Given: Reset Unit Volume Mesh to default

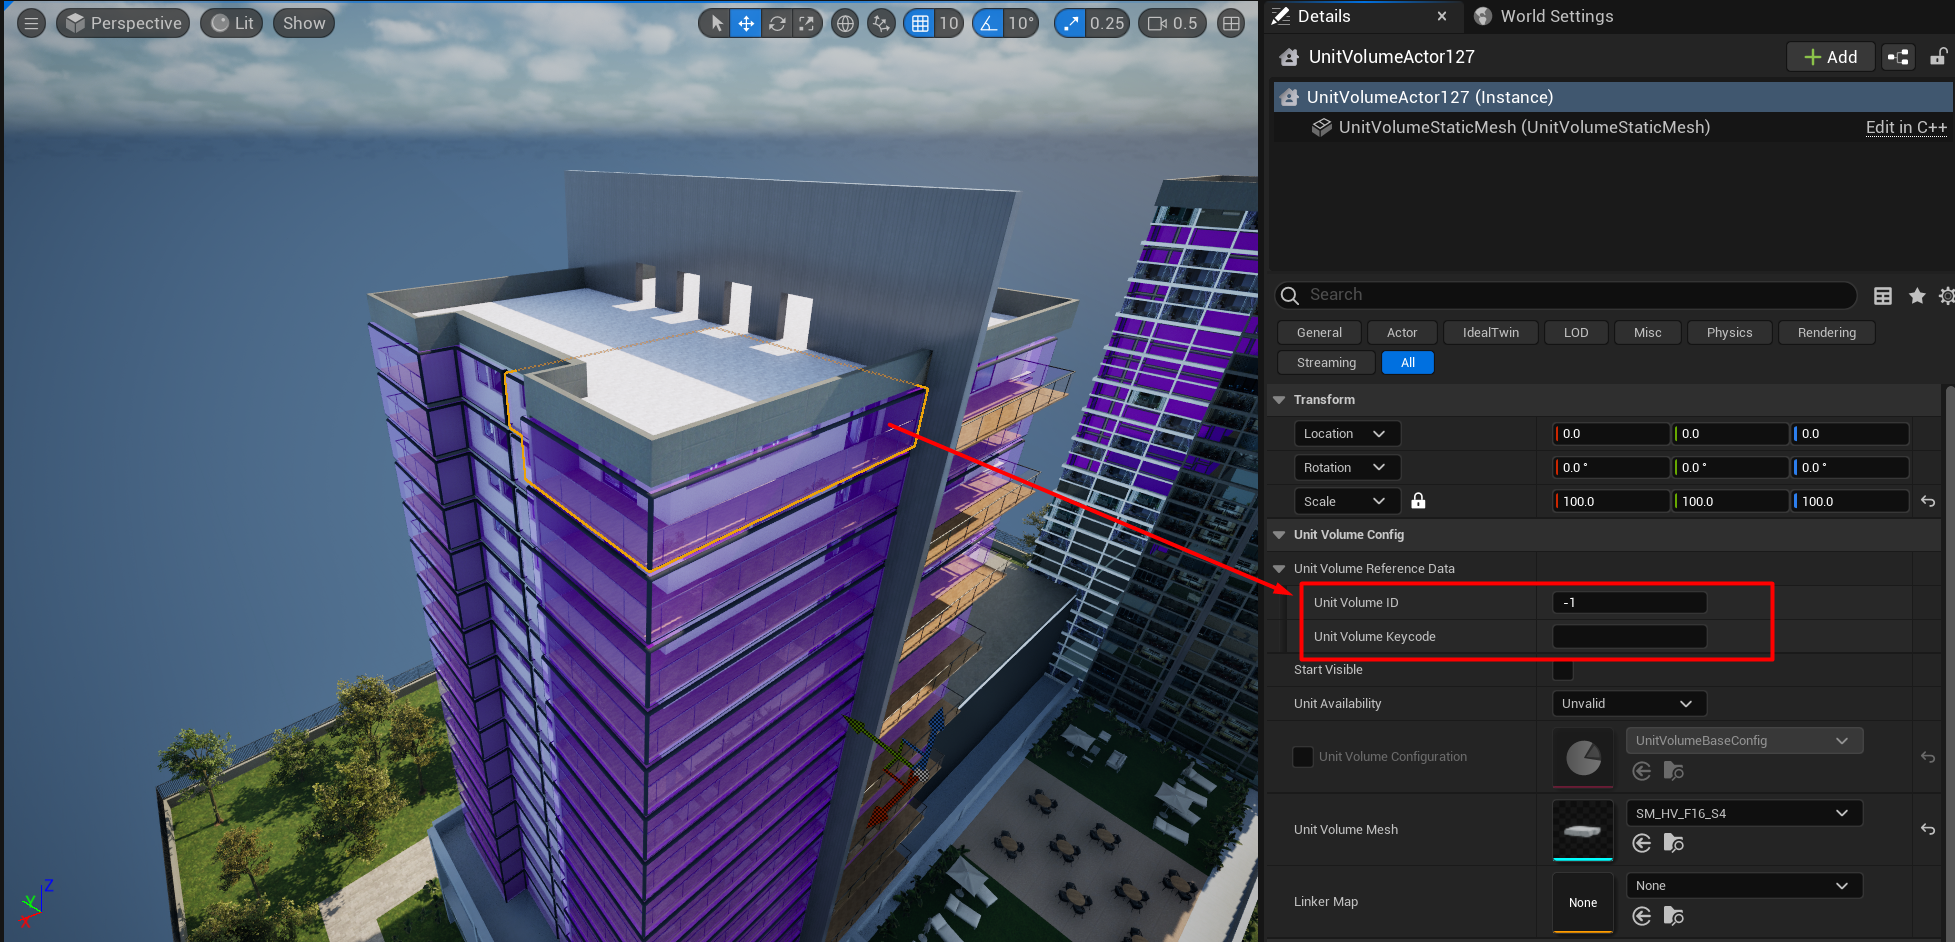Looking at the screenshot, I should point(1927,829).
